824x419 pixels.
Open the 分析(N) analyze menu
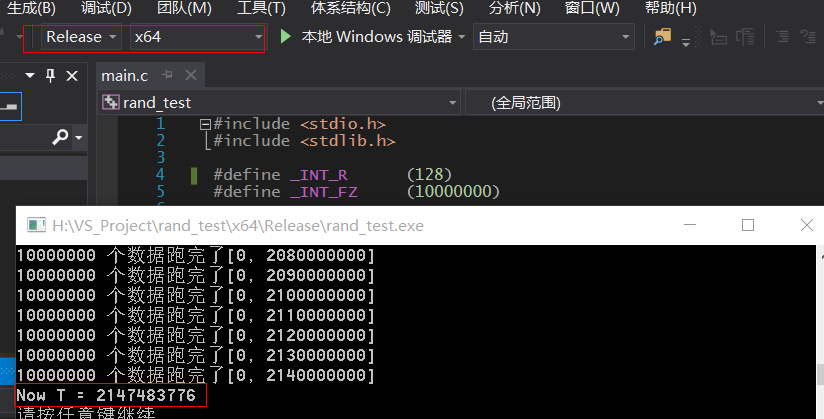pyautogui.click(x=514, y=8)
